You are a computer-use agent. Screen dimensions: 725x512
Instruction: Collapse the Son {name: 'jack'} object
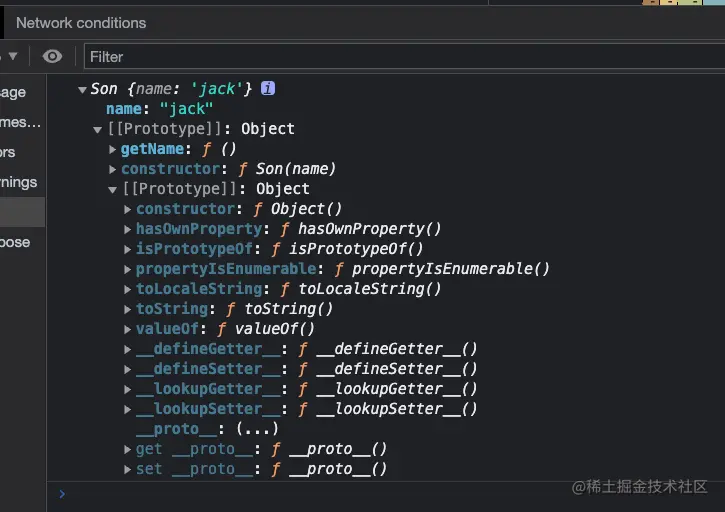pyautogui.click(x=82, y=89)
